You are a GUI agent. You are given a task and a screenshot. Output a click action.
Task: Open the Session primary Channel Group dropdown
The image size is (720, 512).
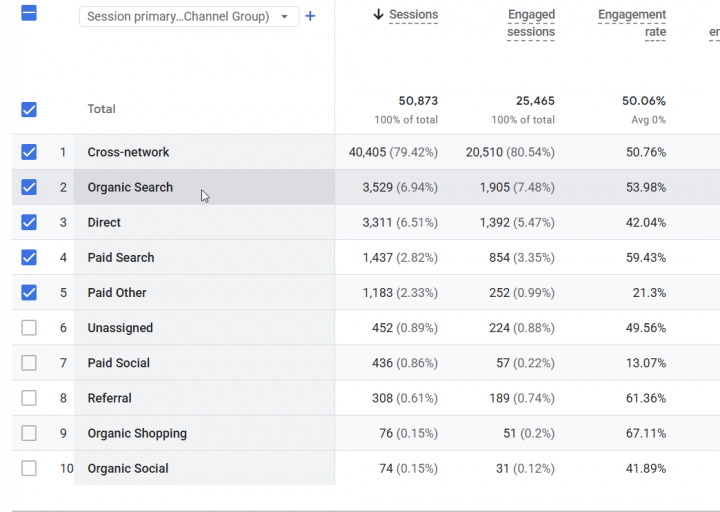(x=189, y=17)
